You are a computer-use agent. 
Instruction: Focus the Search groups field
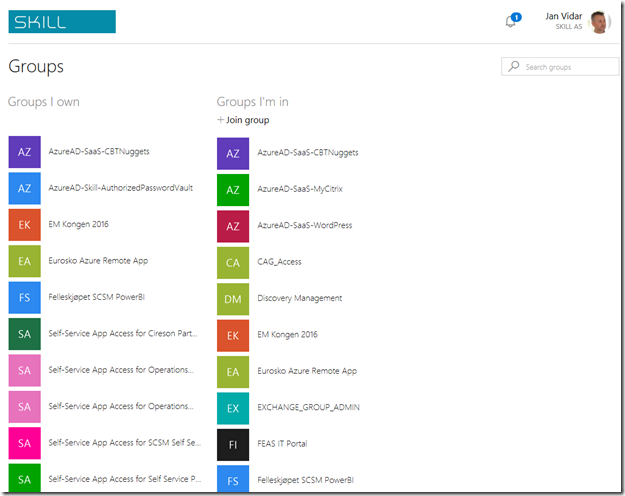click(x=560, y=67)
